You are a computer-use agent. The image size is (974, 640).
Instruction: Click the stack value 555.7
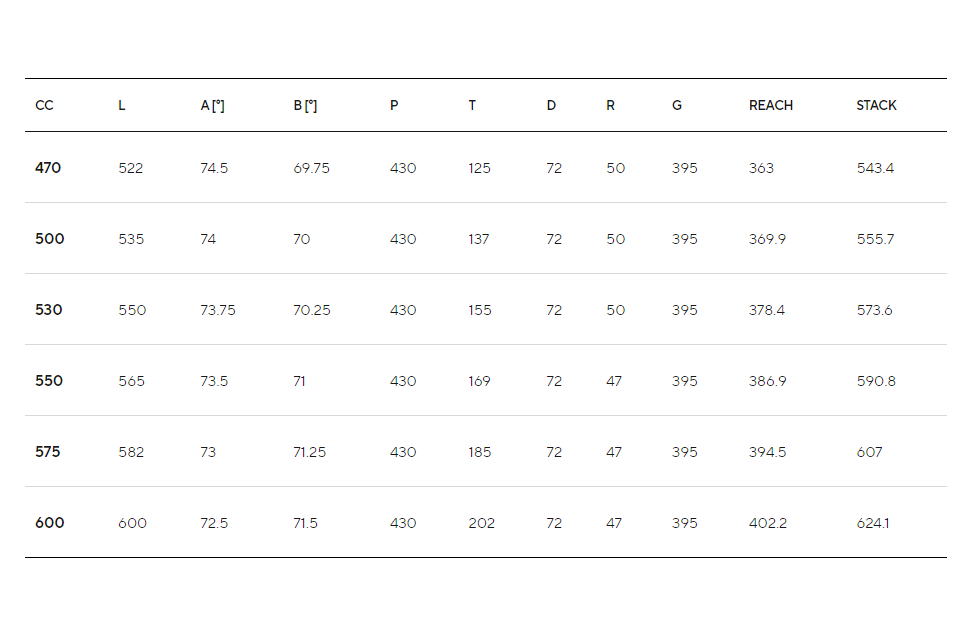click(x=875, y=239)
